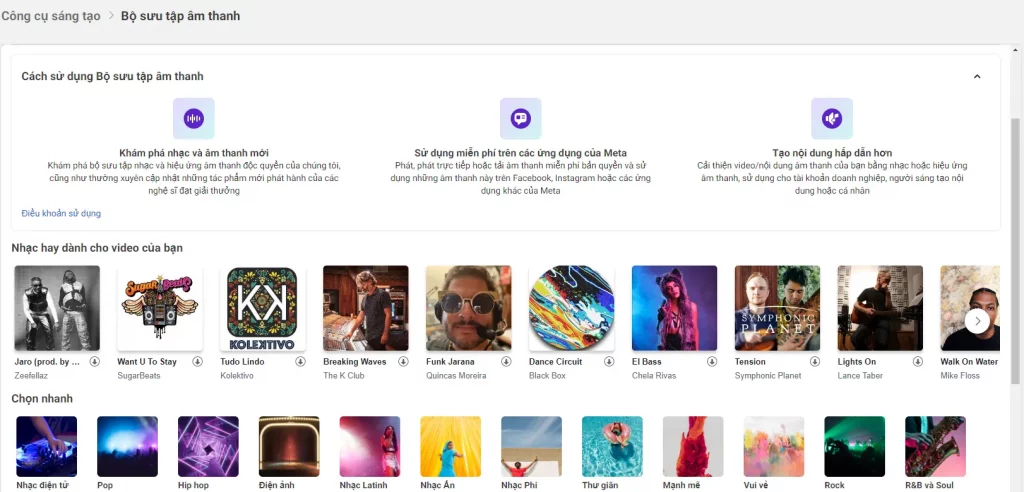Image resolution: width=1024 pixels, height=492 pixels.
Task: Open the Symphonic Planet Tension cover
Action: click(x=777, y=308)
